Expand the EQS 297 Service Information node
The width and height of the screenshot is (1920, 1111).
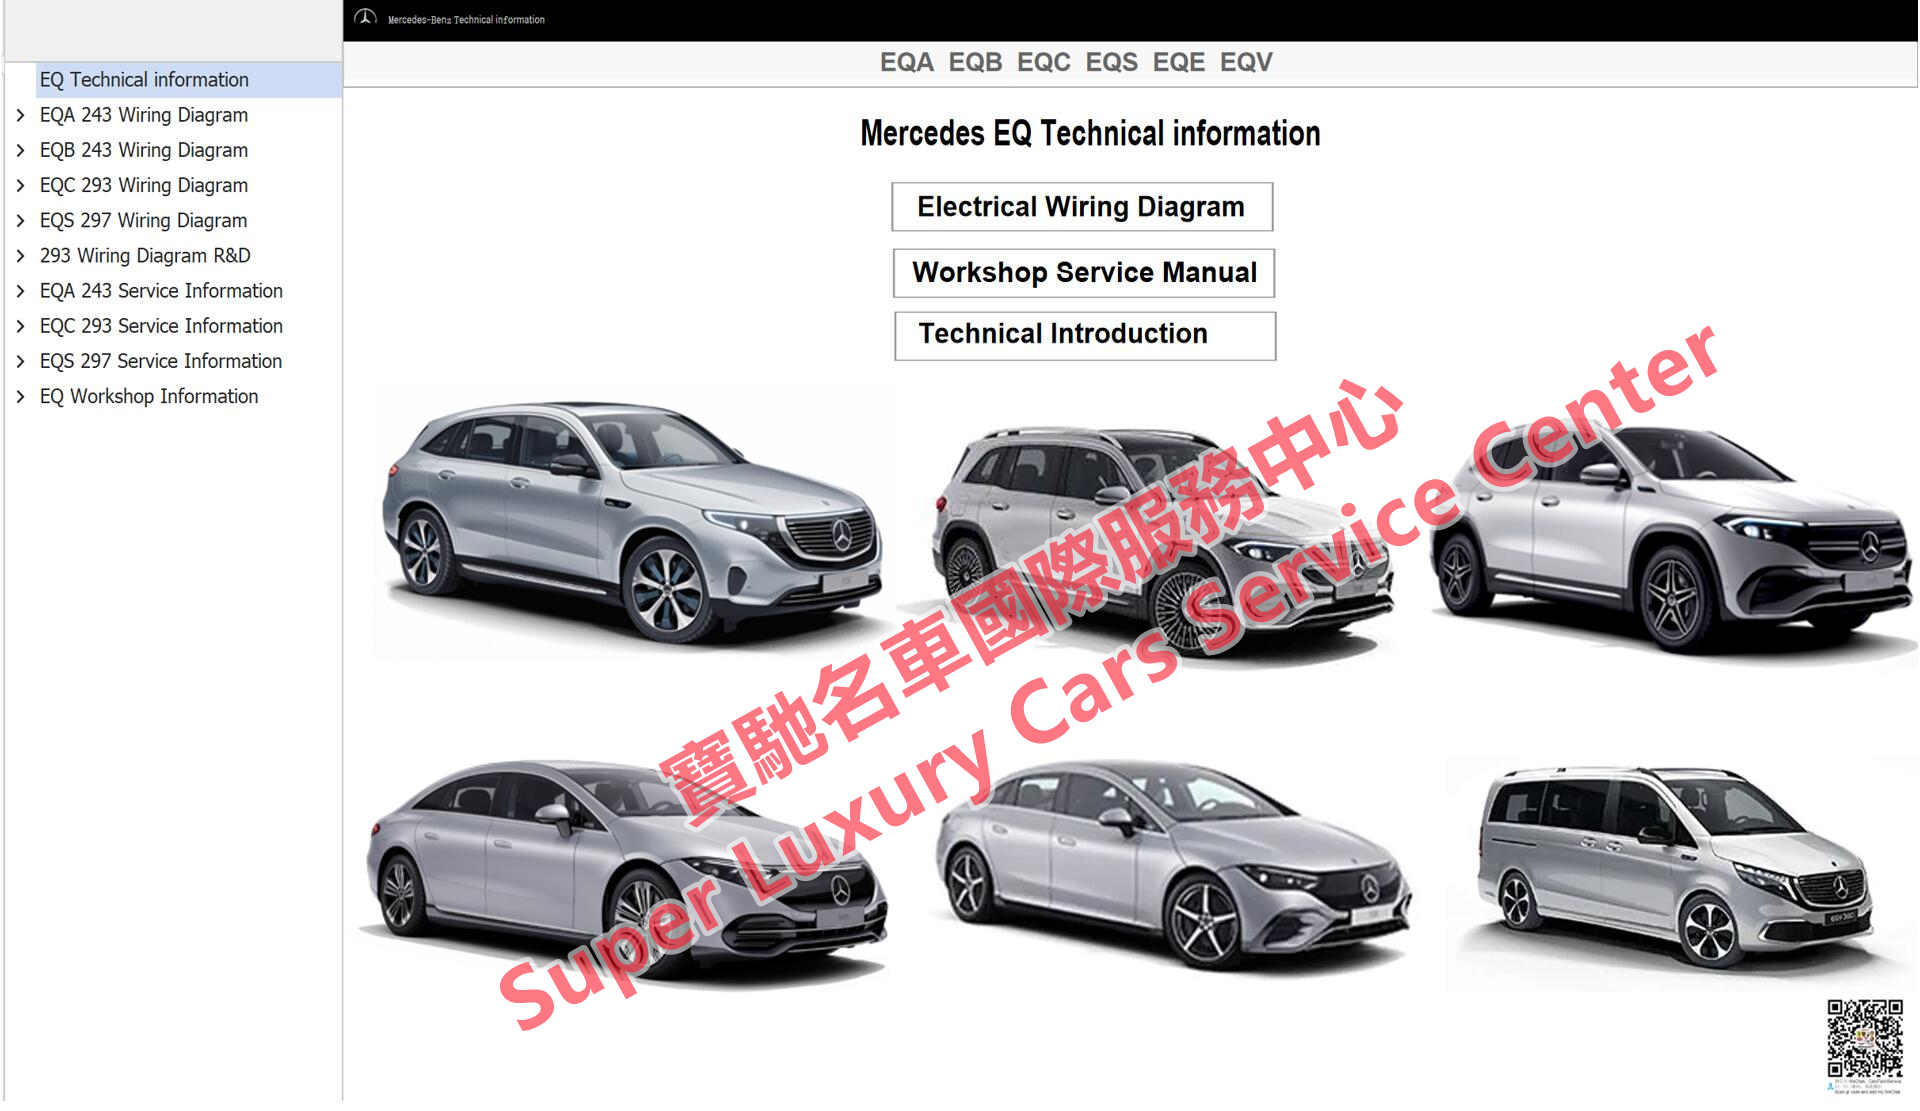coord(20,361)
